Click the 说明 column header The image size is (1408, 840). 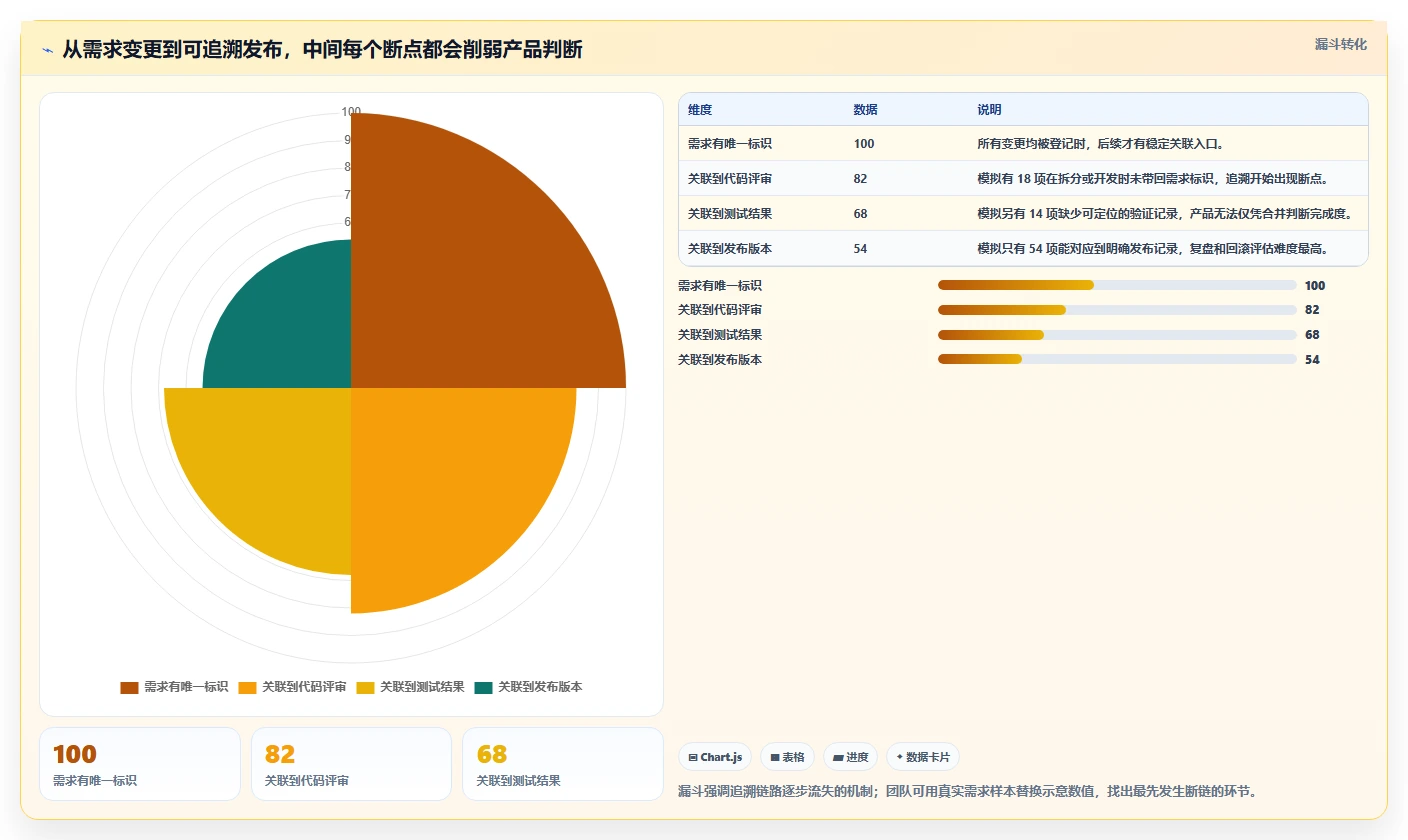pos(989,110)
